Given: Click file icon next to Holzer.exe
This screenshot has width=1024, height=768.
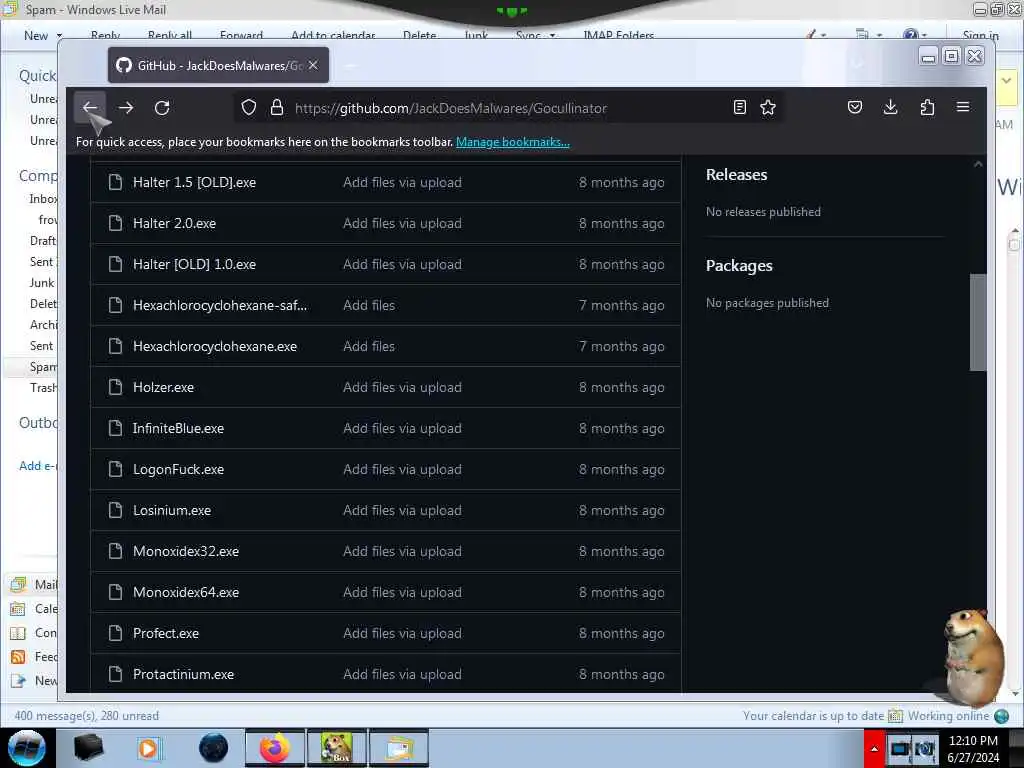Looking at the screenshot, I should coord(116,387).
